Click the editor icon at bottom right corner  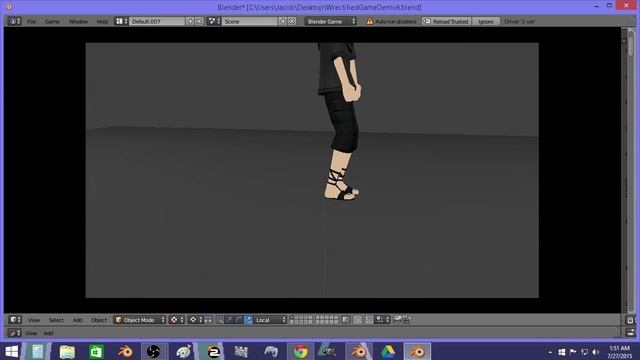coord(630,333)
